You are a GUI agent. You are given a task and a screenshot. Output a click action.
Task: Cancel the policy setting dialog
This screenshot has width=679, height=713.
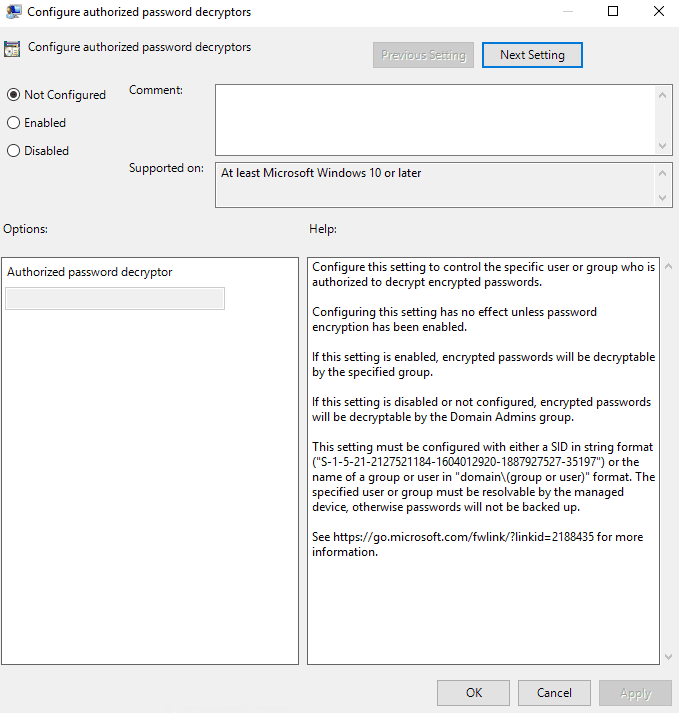click(x=554, y=692)
